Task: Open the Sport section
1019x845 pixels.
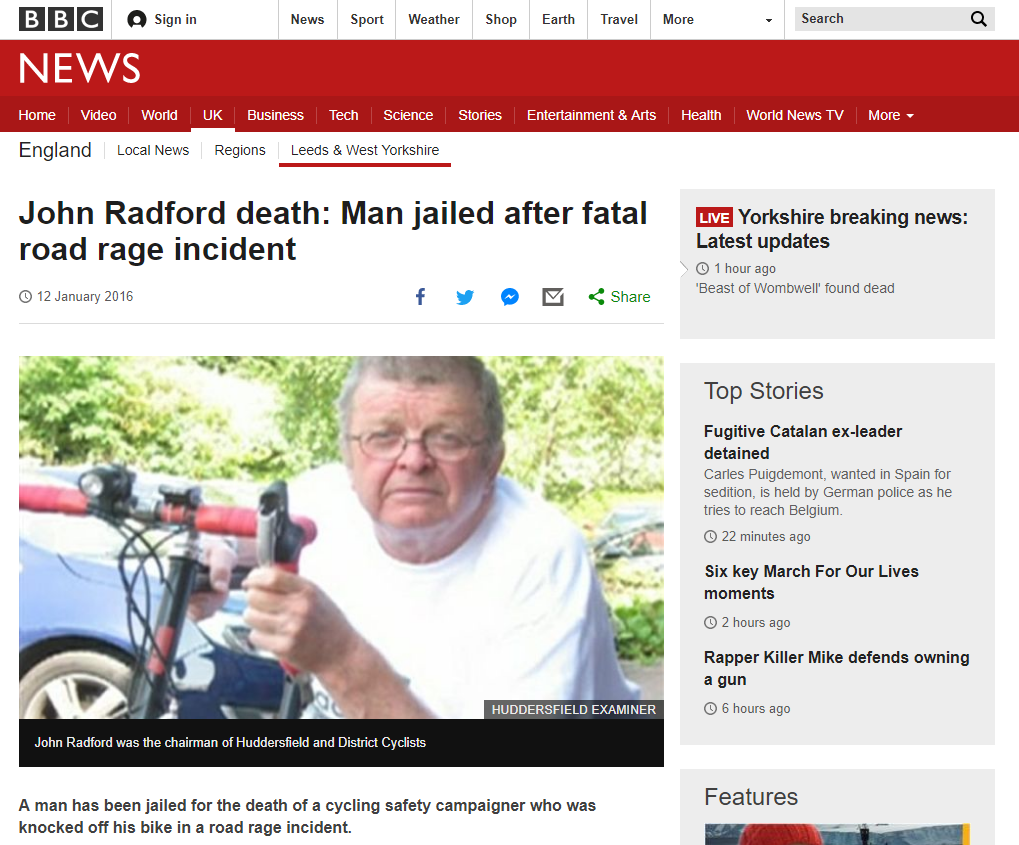Action: (x=367, y=20)
